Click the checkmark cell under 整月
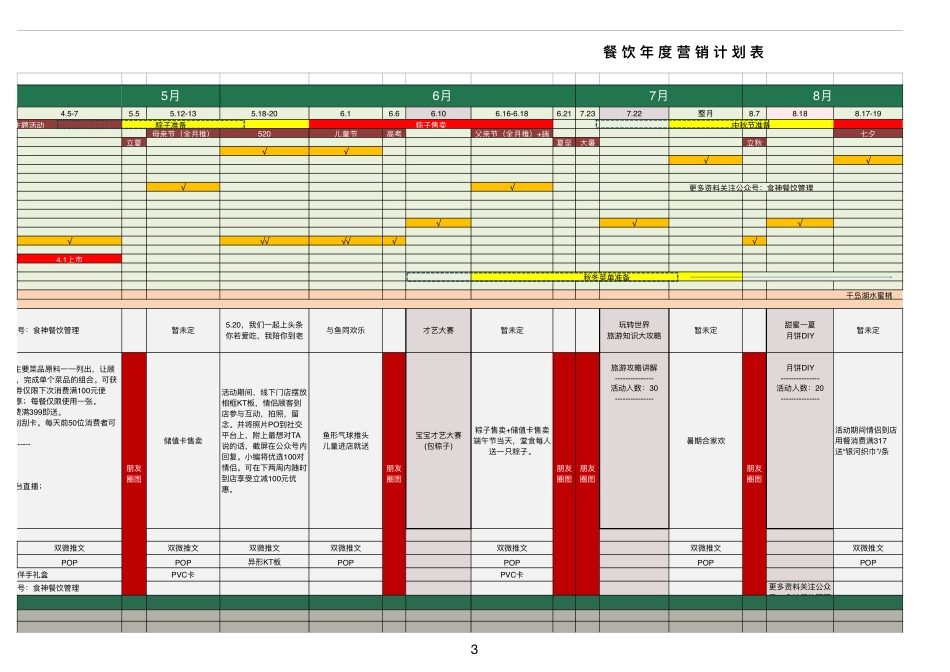950x672 pixels. coord(705,160)
